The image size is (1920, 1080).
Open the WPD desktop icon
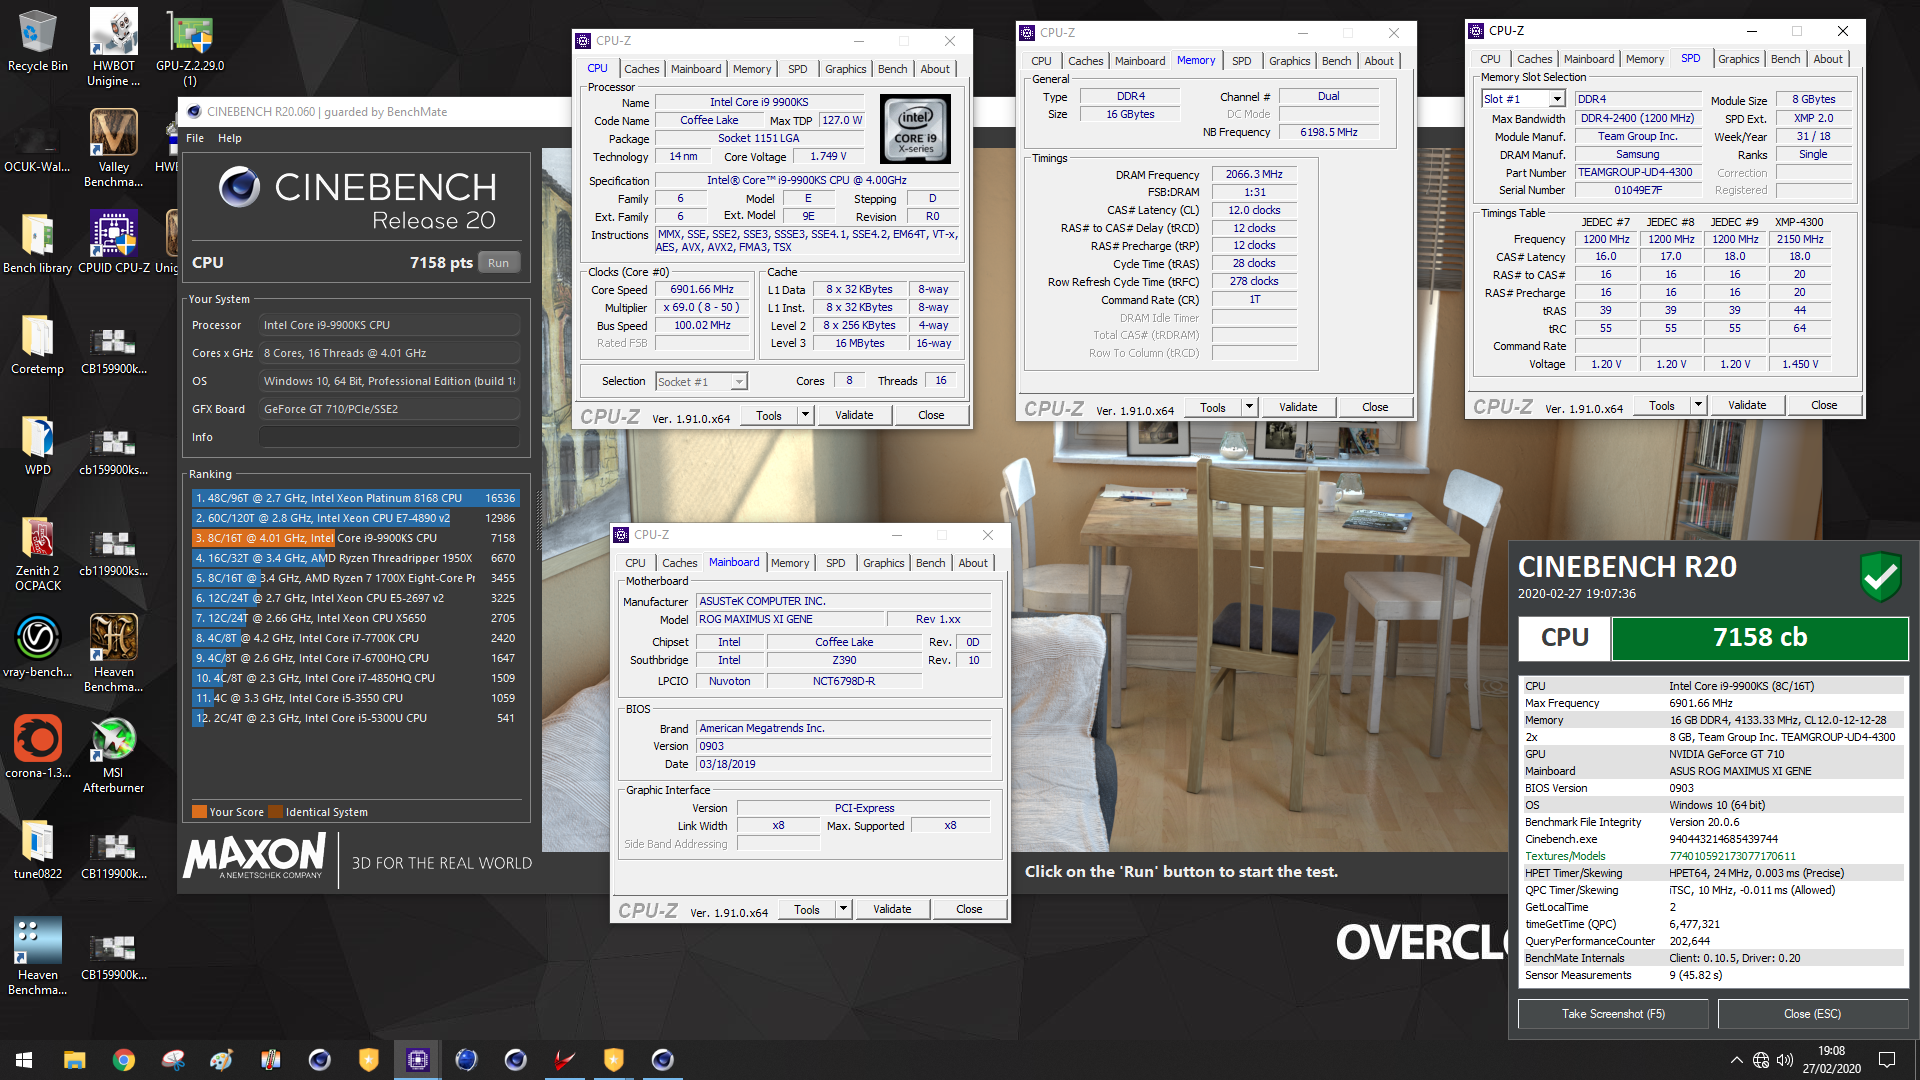pos(37,445)
